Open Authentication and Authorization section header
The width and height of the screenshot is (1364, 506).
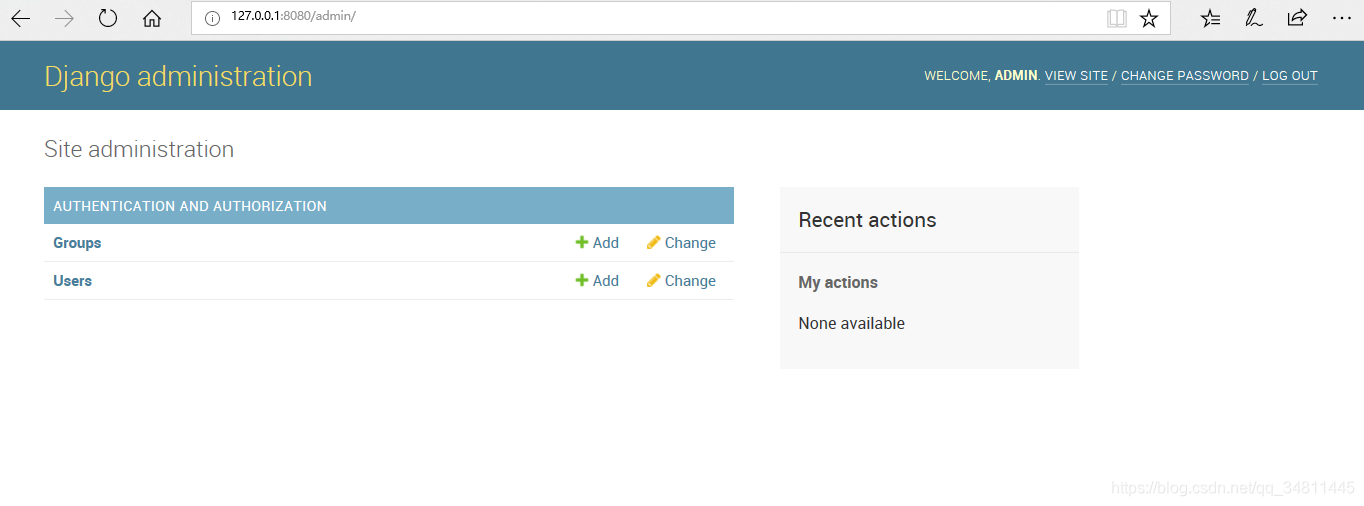click(x=190, y=206)
